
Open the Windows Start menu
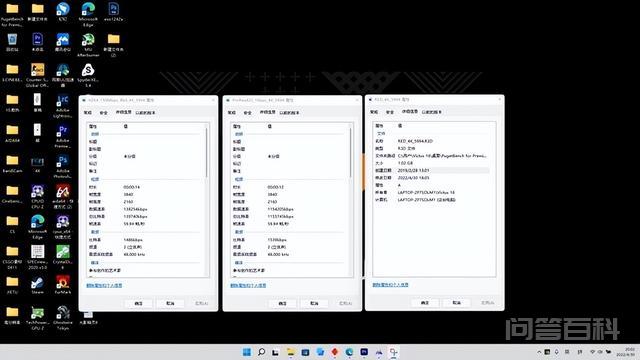(247, 352)
